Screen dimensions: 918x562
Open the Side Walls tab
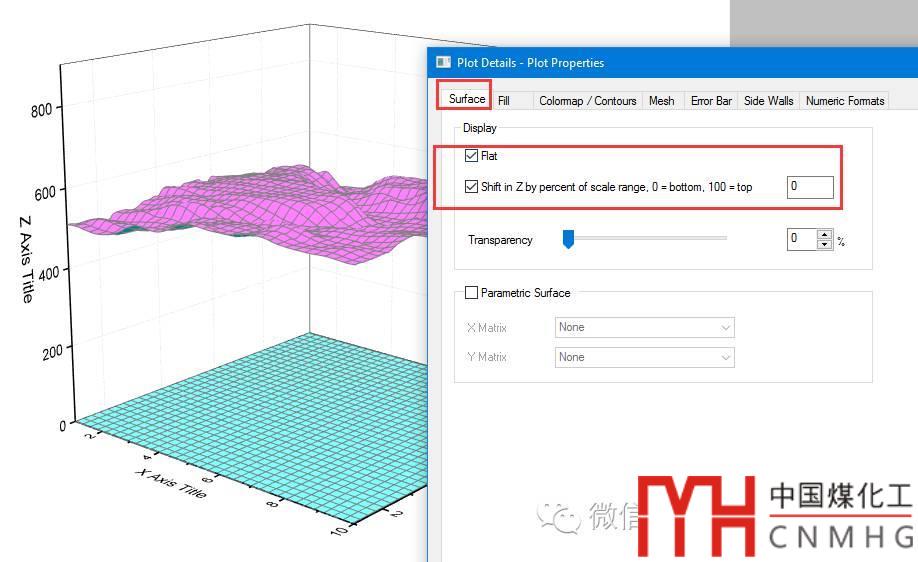click(x=768, y=101)
